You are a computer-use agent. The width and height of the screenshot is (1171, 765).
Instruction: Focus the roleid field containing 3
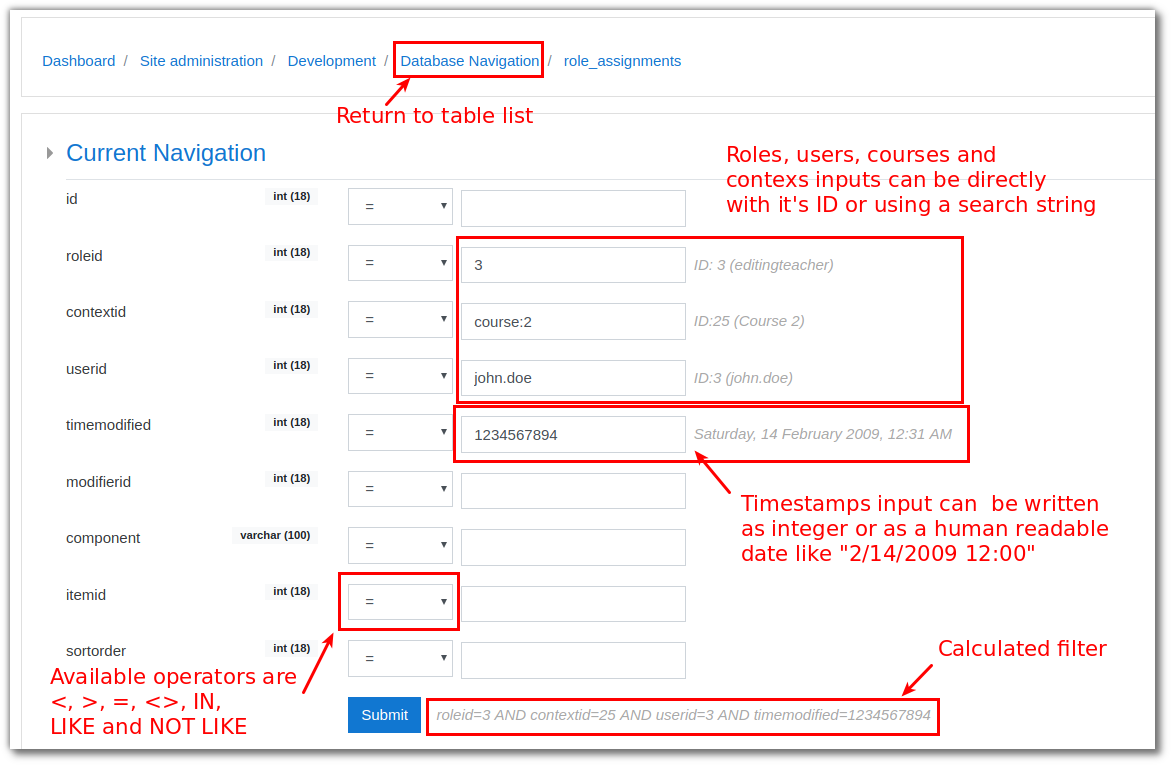(x=573, y=265)
